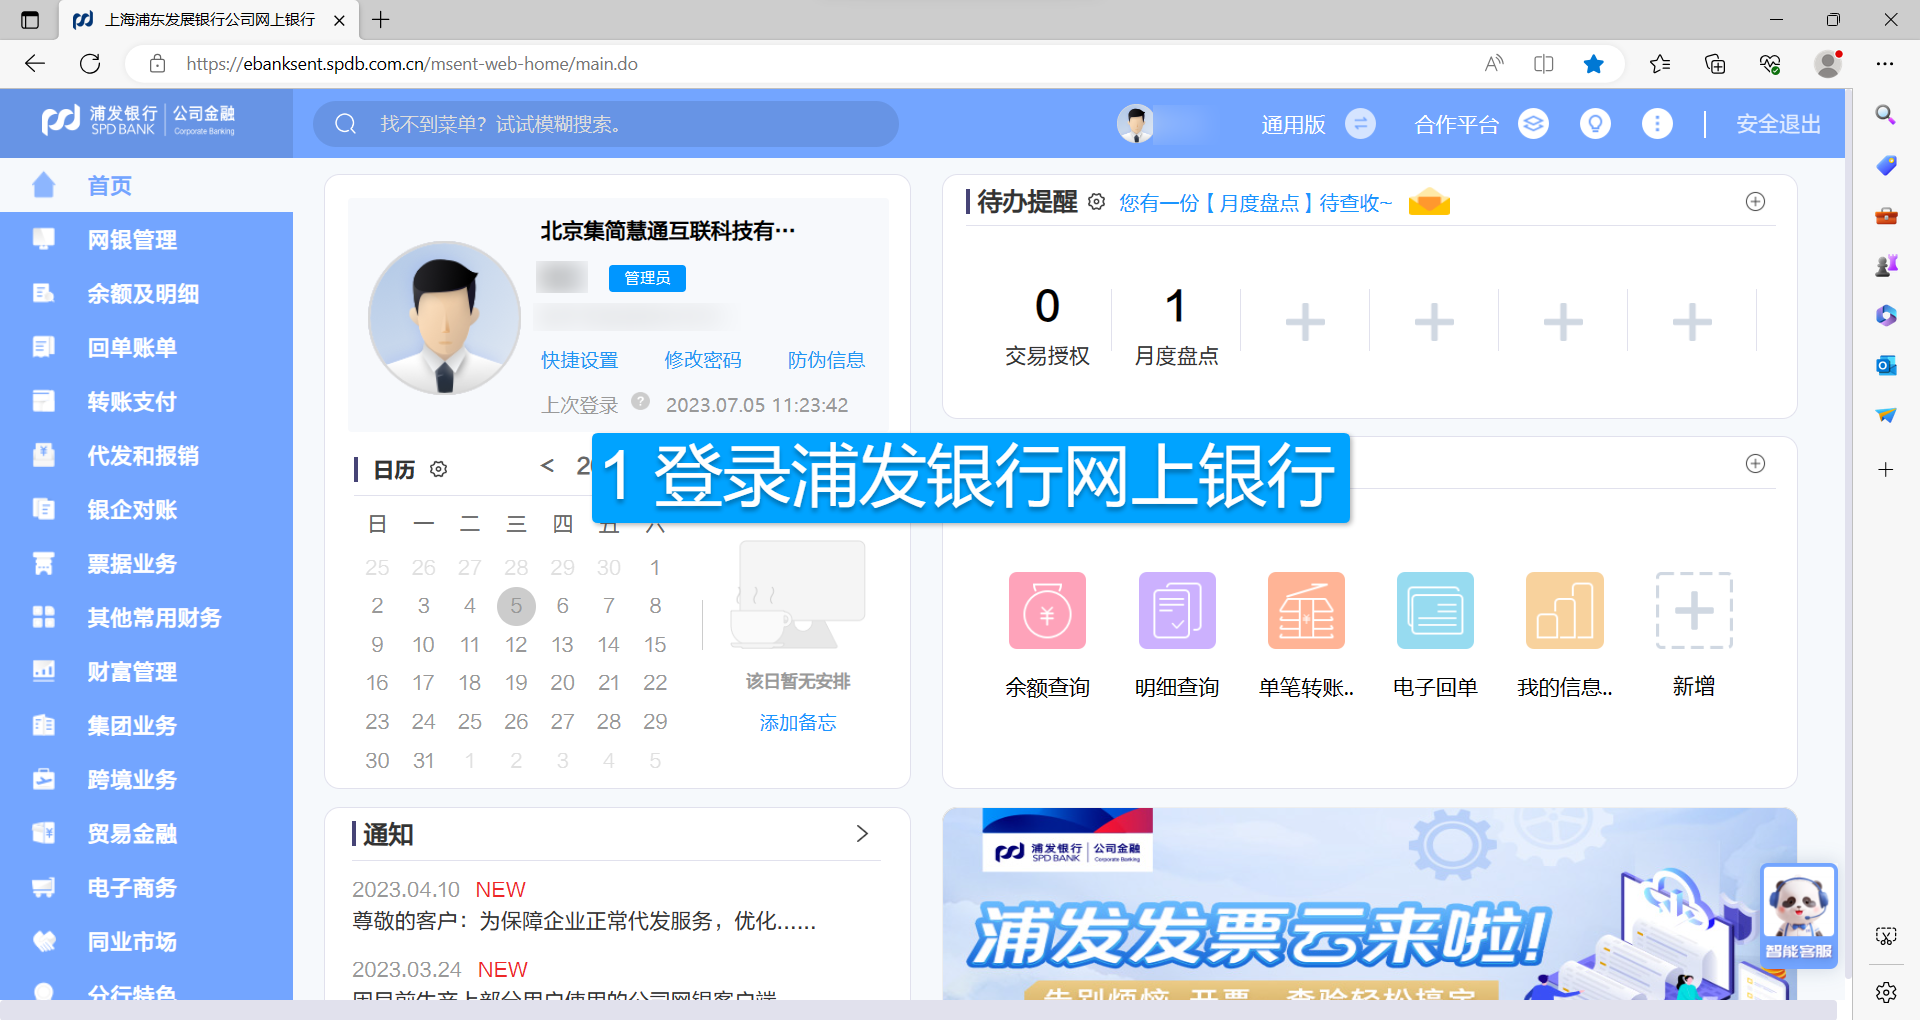Expand the 待办提醒 panel plus button
The image size is (1920, 1020).
tap(1755, 202)
